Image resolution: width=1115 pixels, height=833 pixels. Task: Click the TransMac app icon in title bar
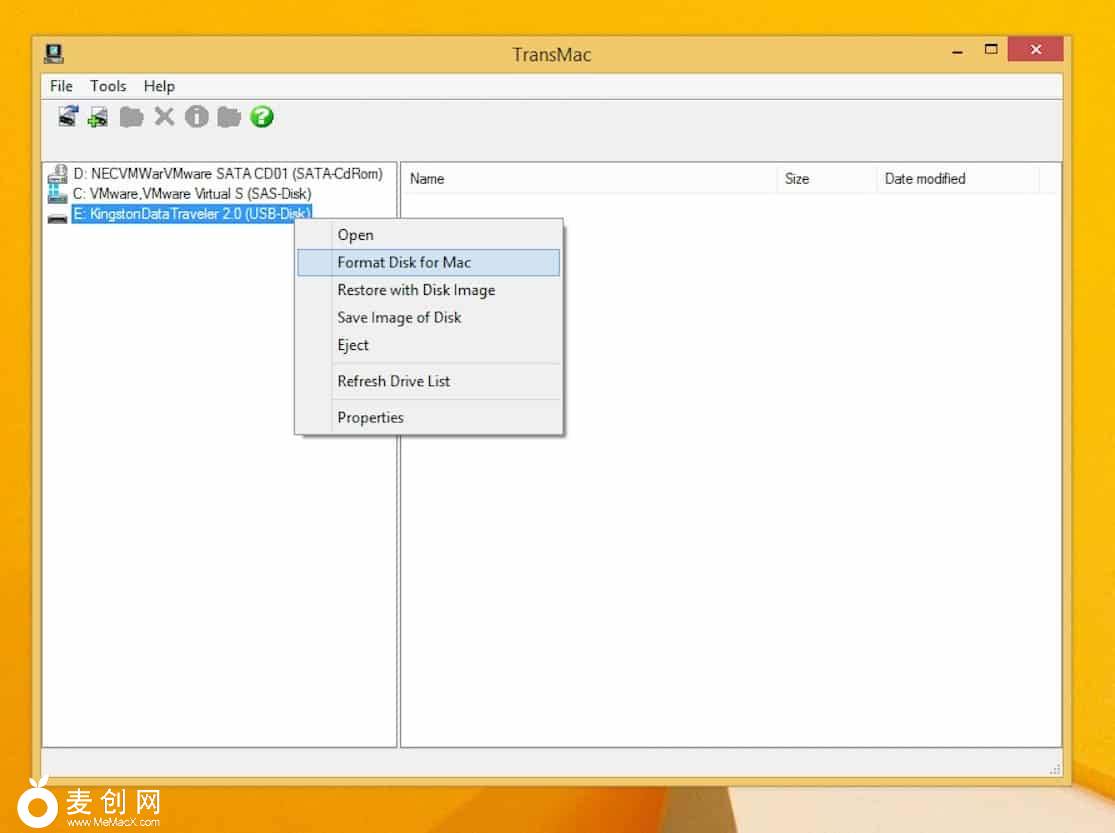tap(55, 54)
